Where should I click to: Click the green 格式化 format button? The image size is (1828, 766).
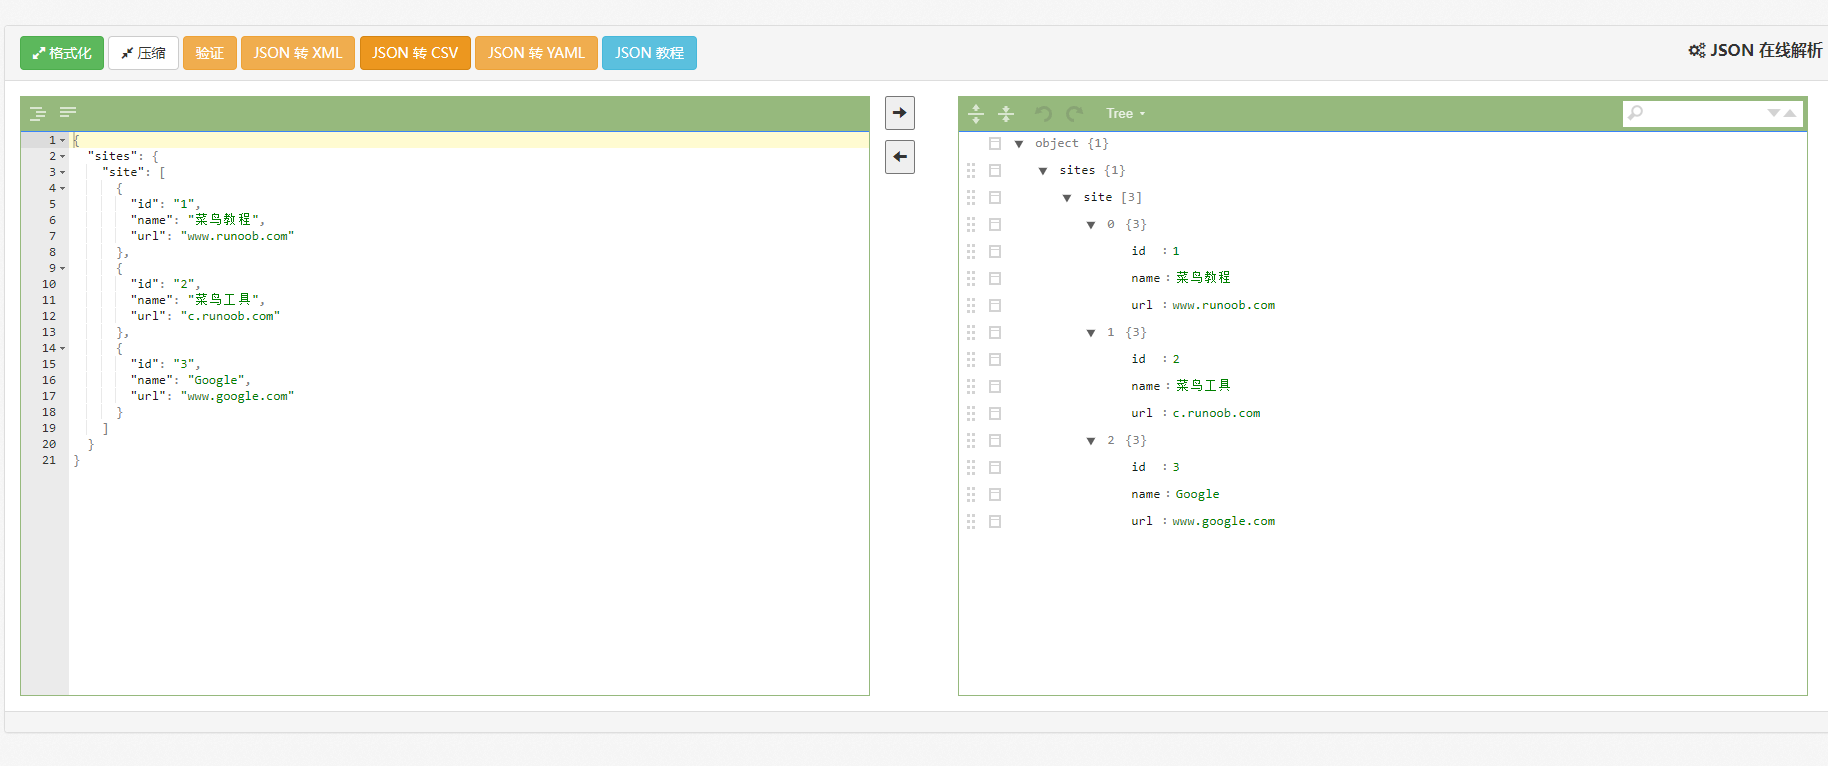62,53
